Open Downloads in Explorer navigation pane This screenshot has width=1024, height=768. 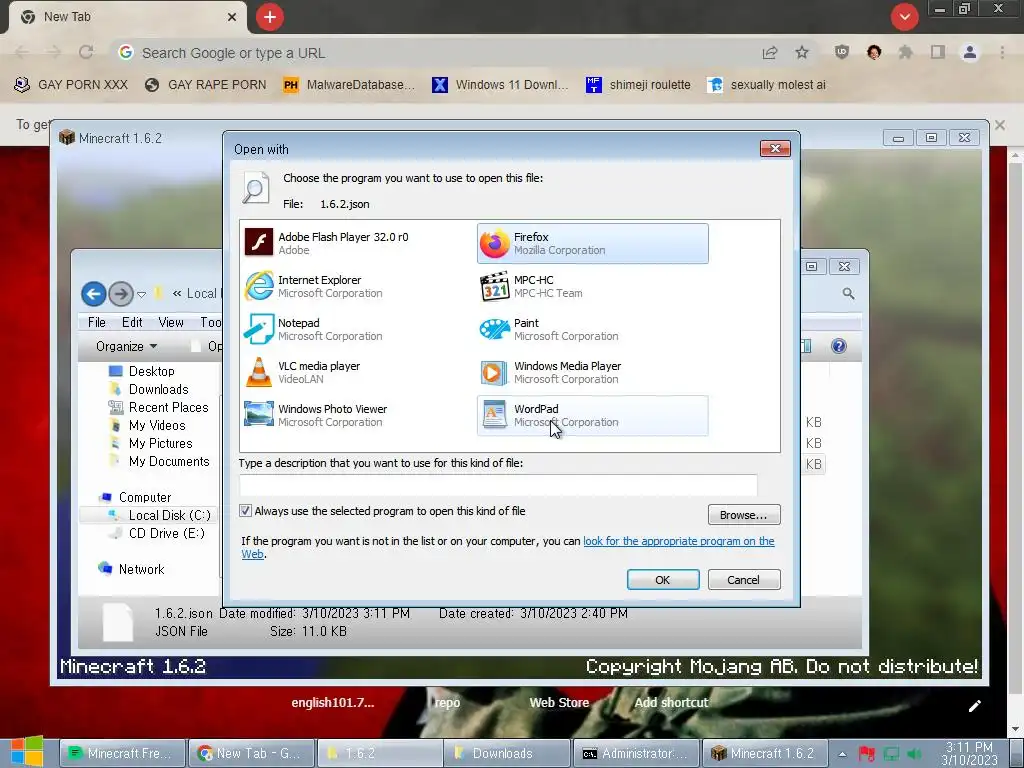click(159, 389)
